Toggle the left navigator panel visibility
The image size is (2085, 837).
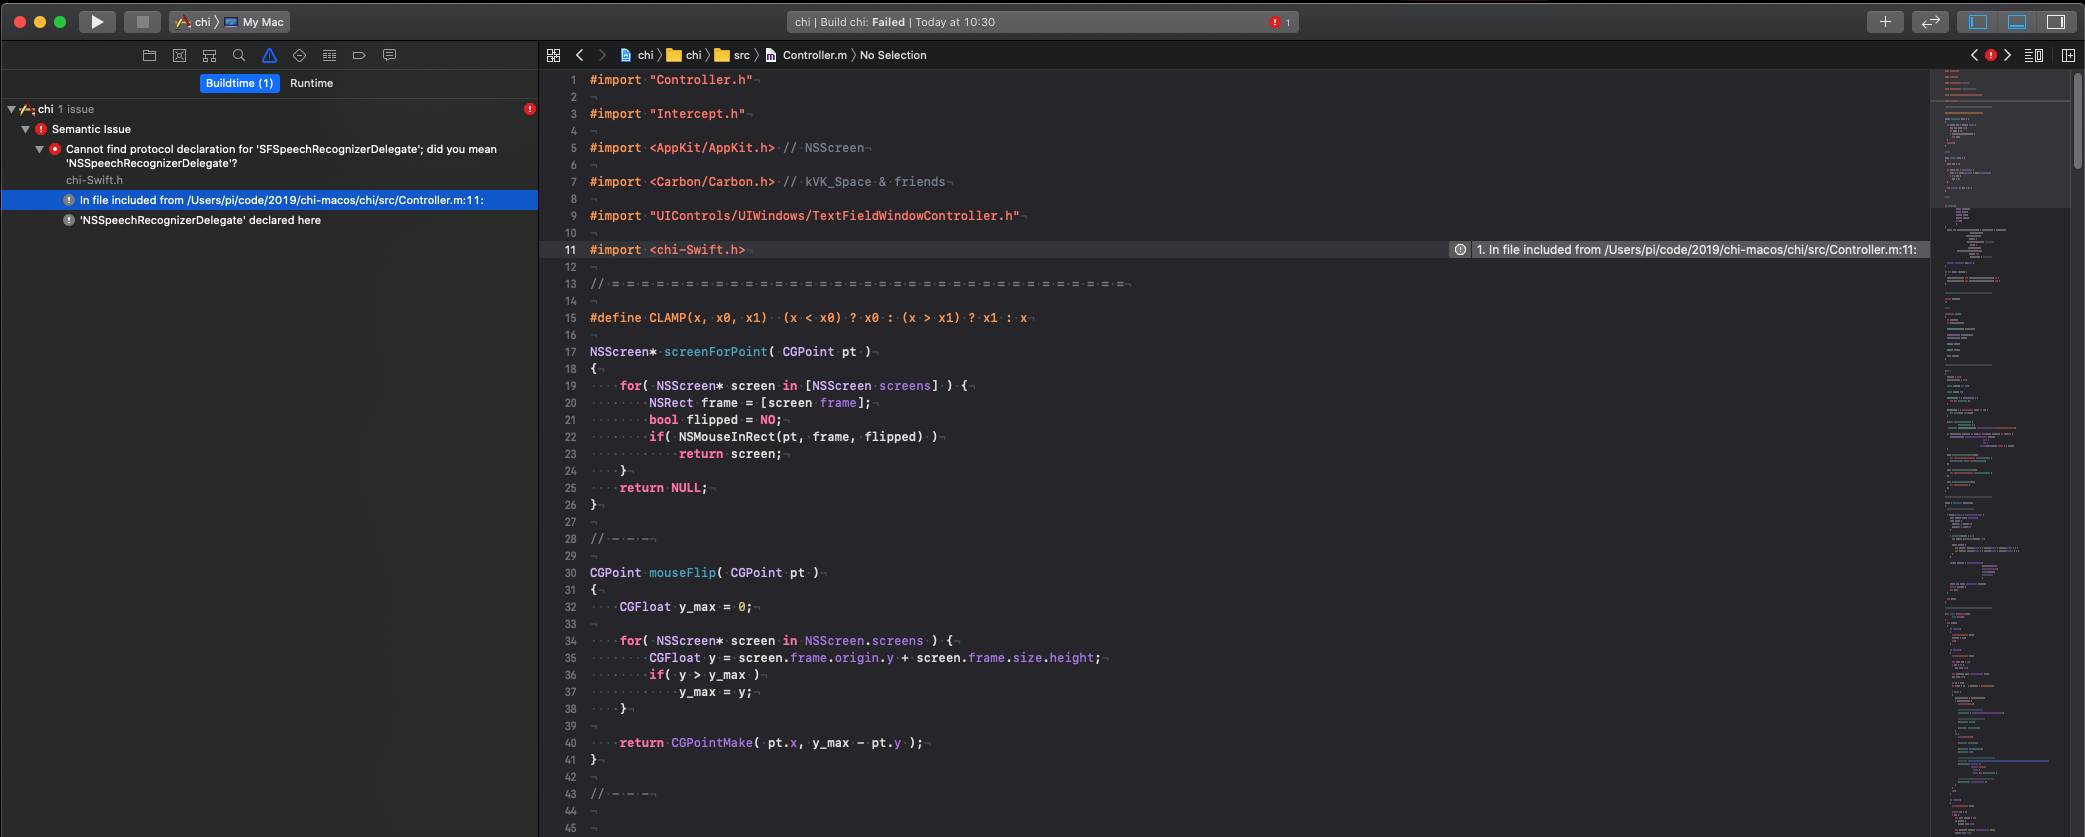(x=1978, y=22)
